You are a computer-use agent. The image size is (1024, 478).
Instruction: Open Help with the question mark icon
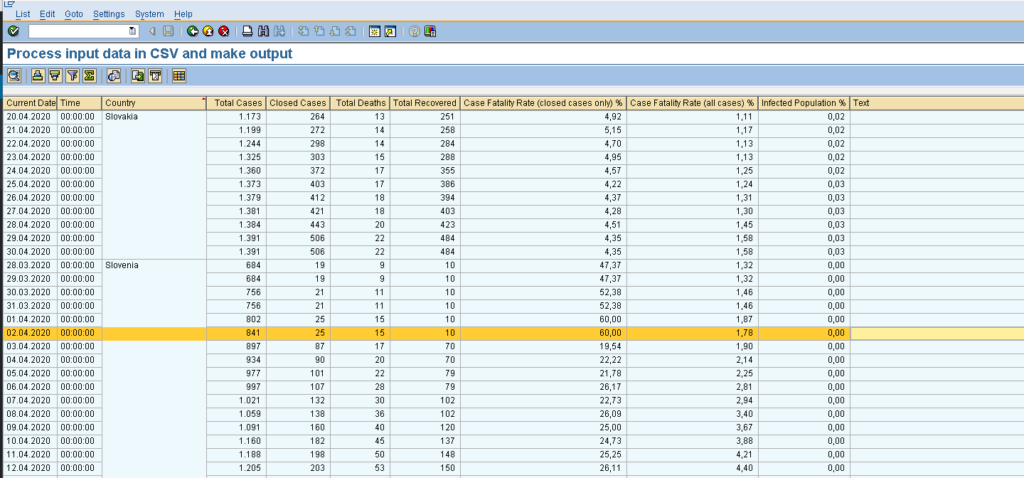point(414,31)
